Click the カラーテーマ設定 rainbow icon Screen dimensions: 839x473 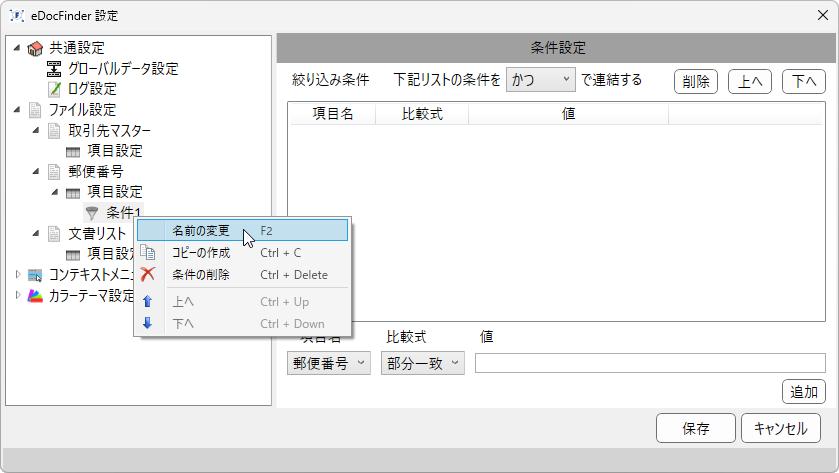tap(35, 295)
